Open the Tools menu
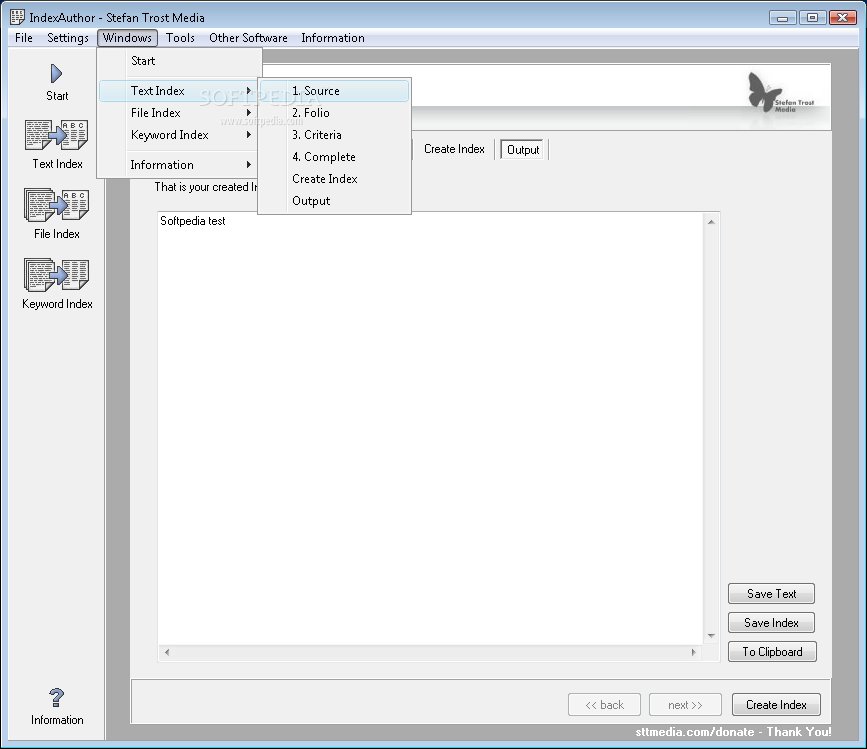The width and height of the screenshot is (867, 749). 180,38
